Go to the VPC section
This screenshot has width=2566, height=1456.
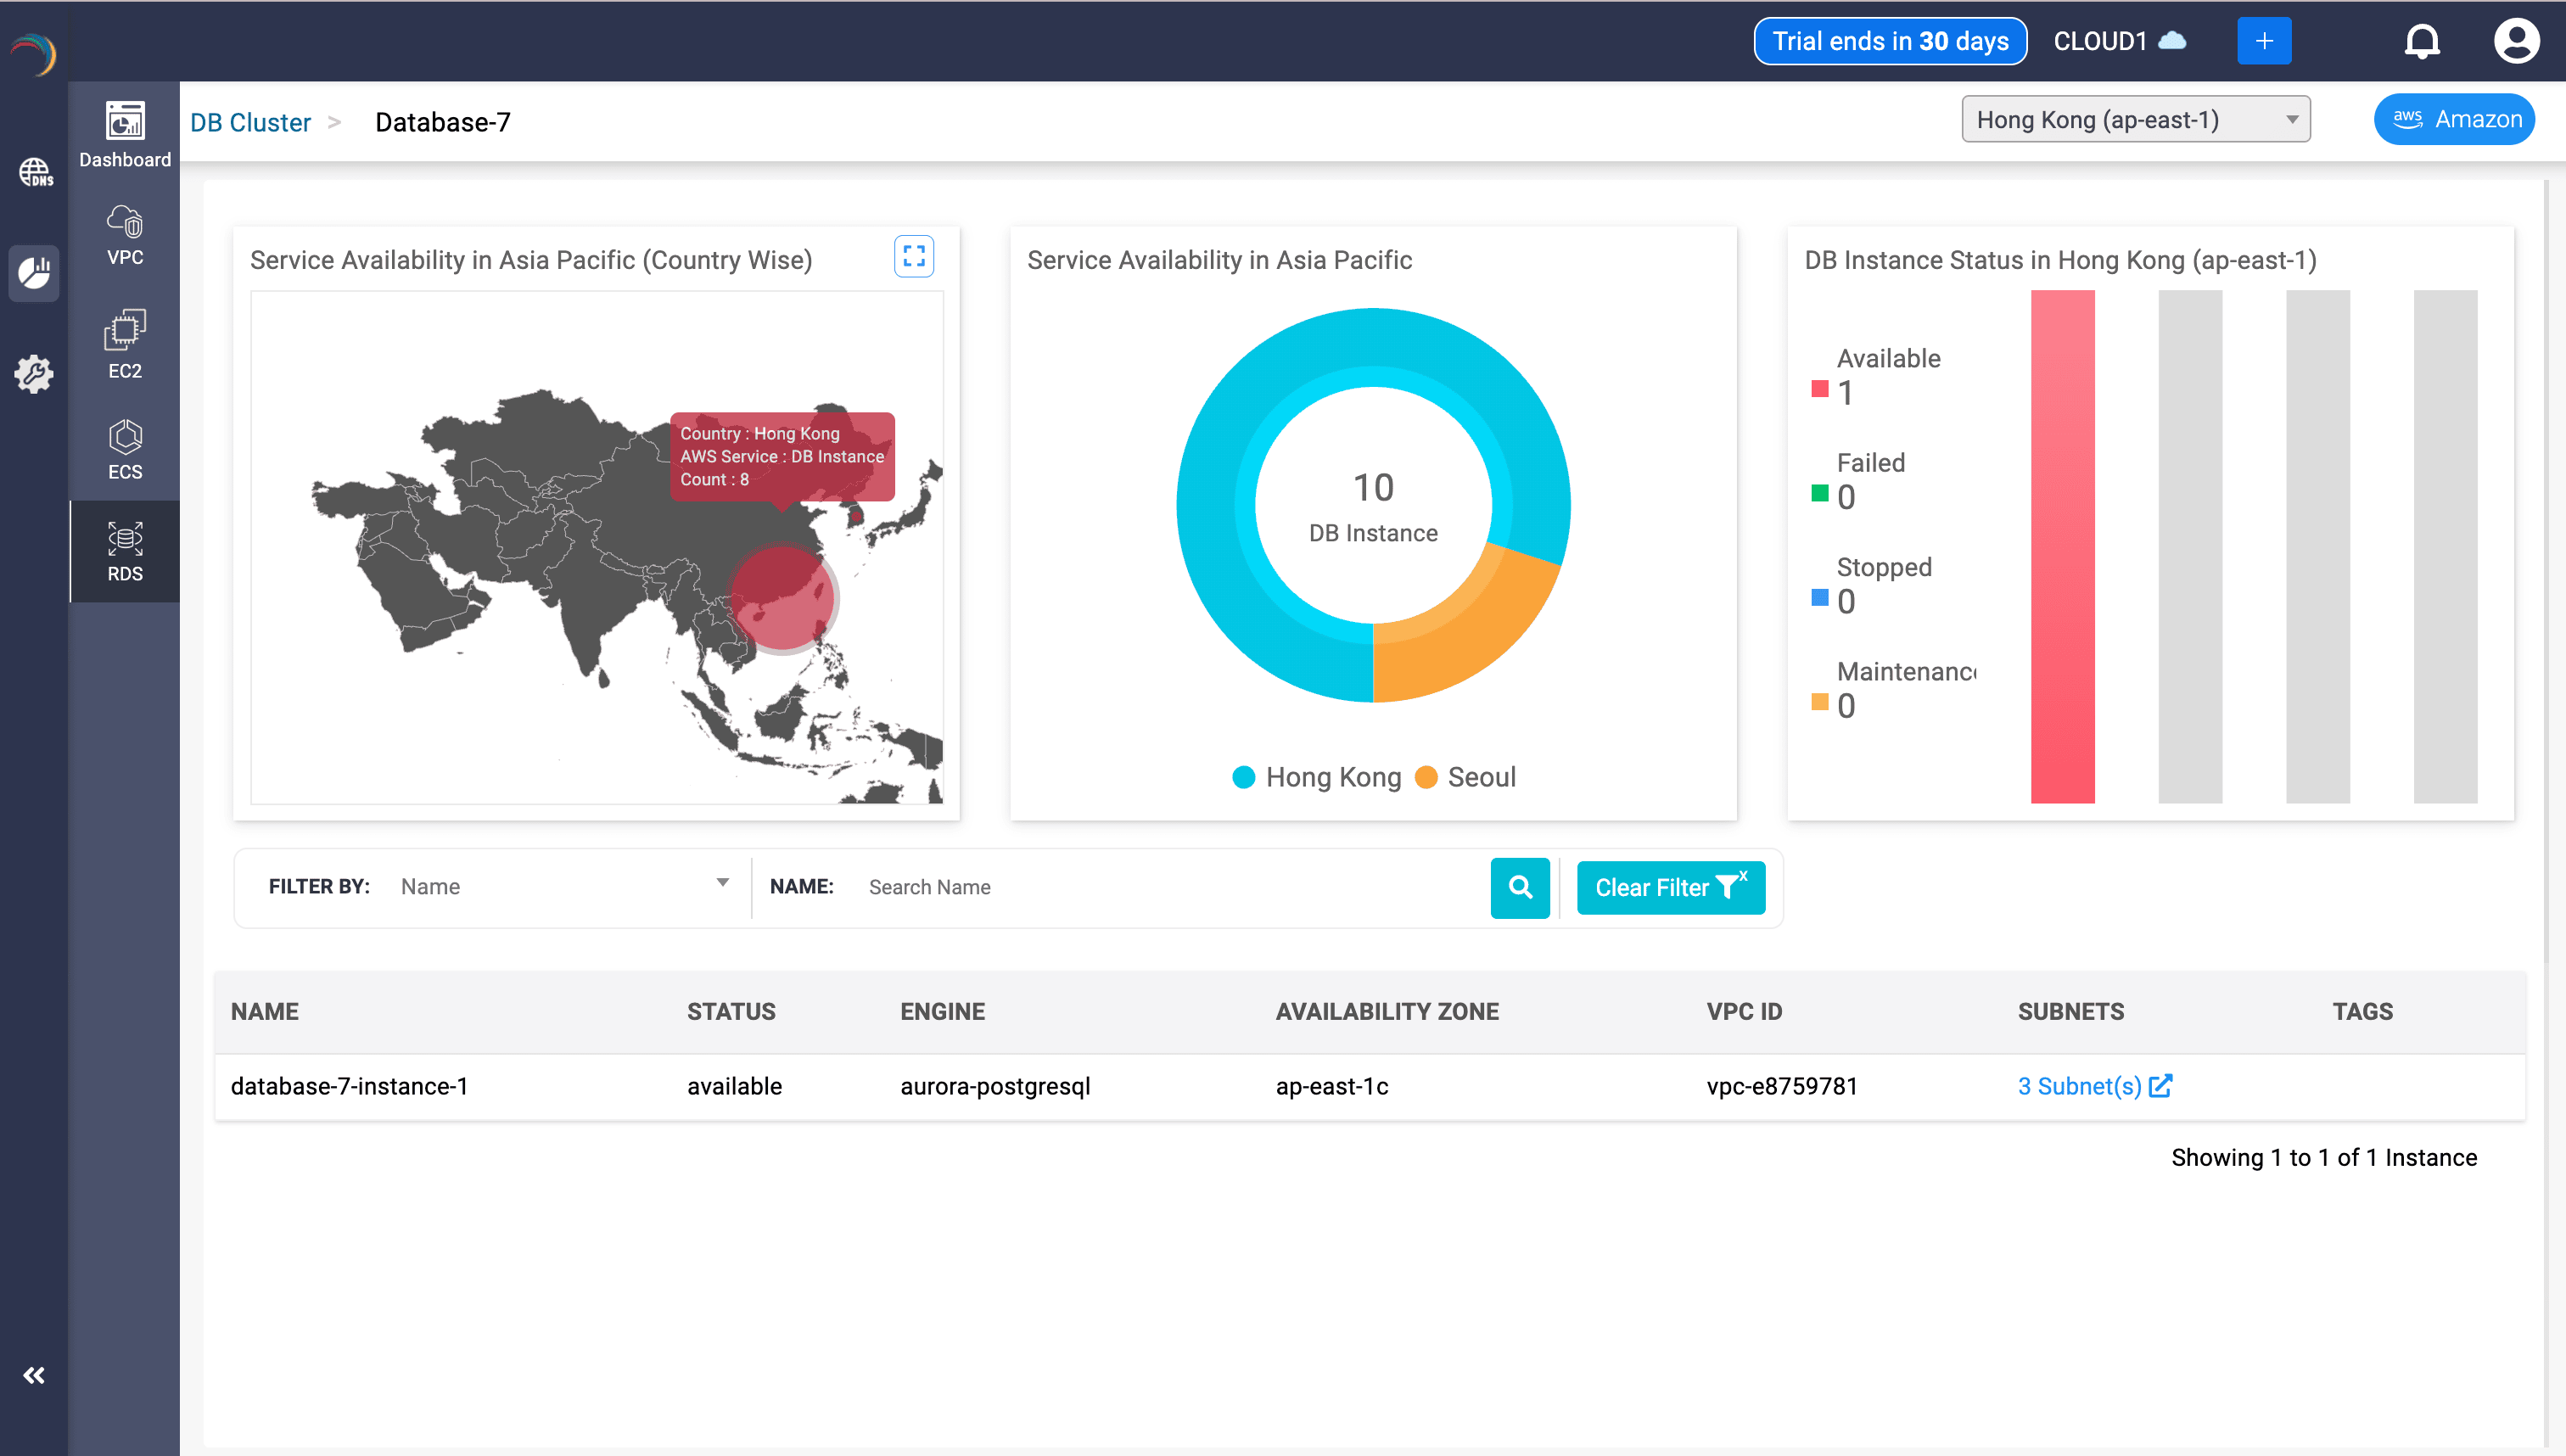(x=125, y=235)
